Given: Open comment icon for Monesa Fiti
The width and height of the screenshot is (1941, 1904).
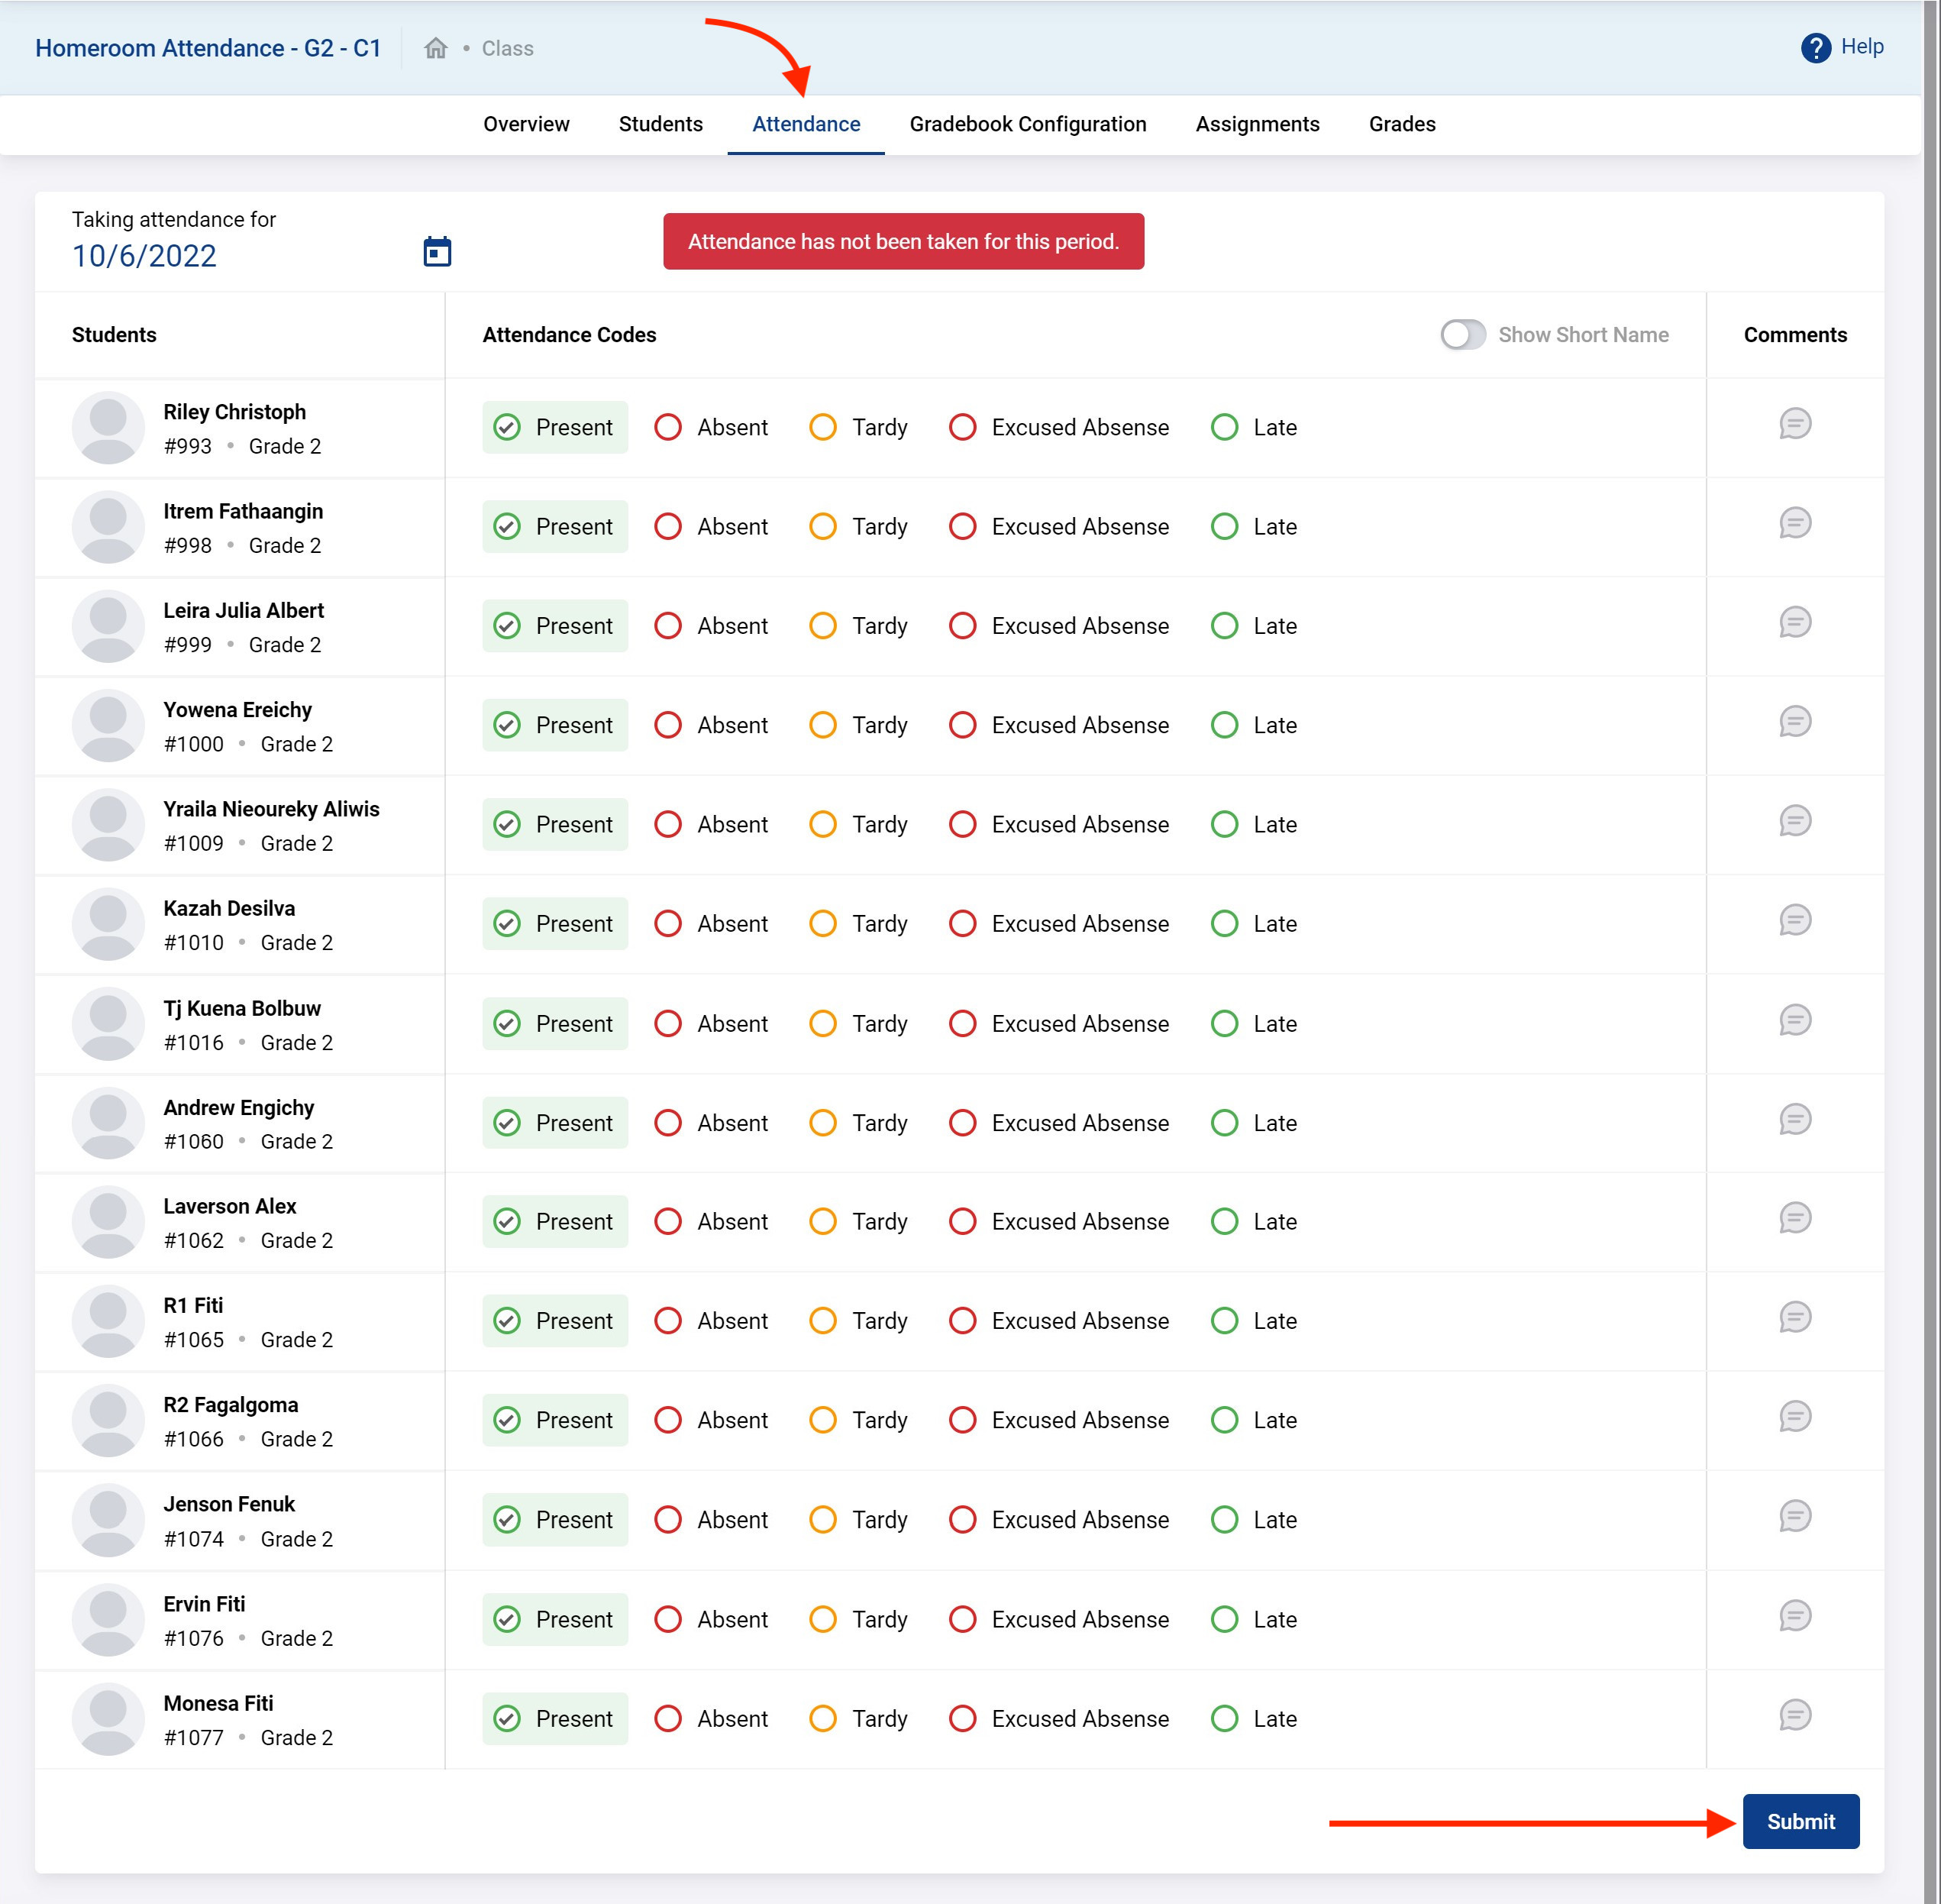Looking at the screenshot, I should click(x=1794, y=1715).
